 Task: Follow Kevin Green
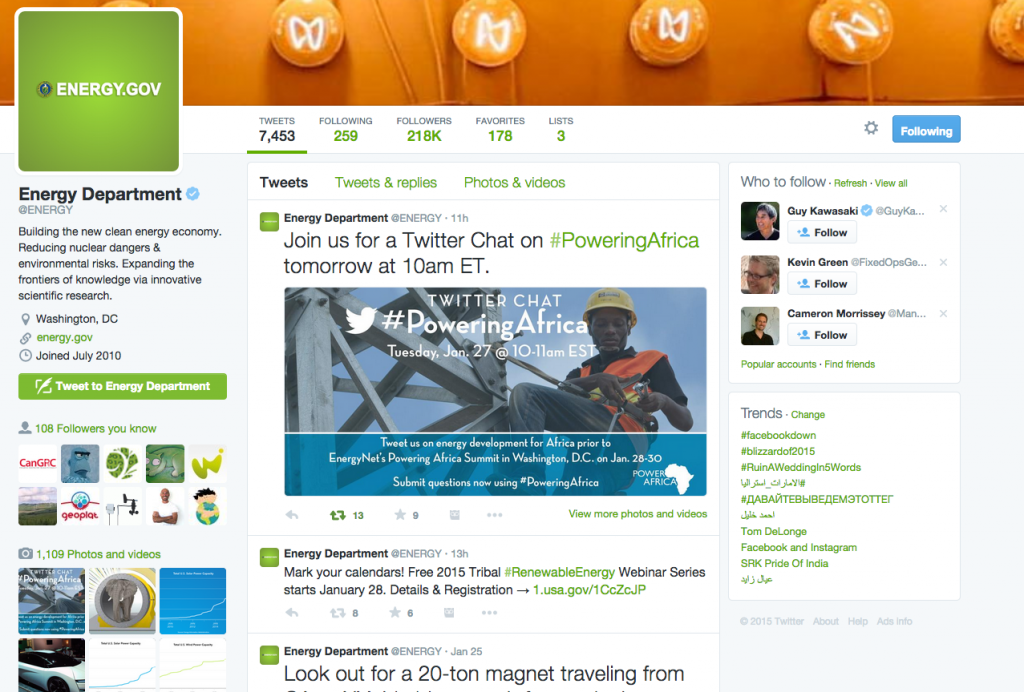click(x=822, y=284)
